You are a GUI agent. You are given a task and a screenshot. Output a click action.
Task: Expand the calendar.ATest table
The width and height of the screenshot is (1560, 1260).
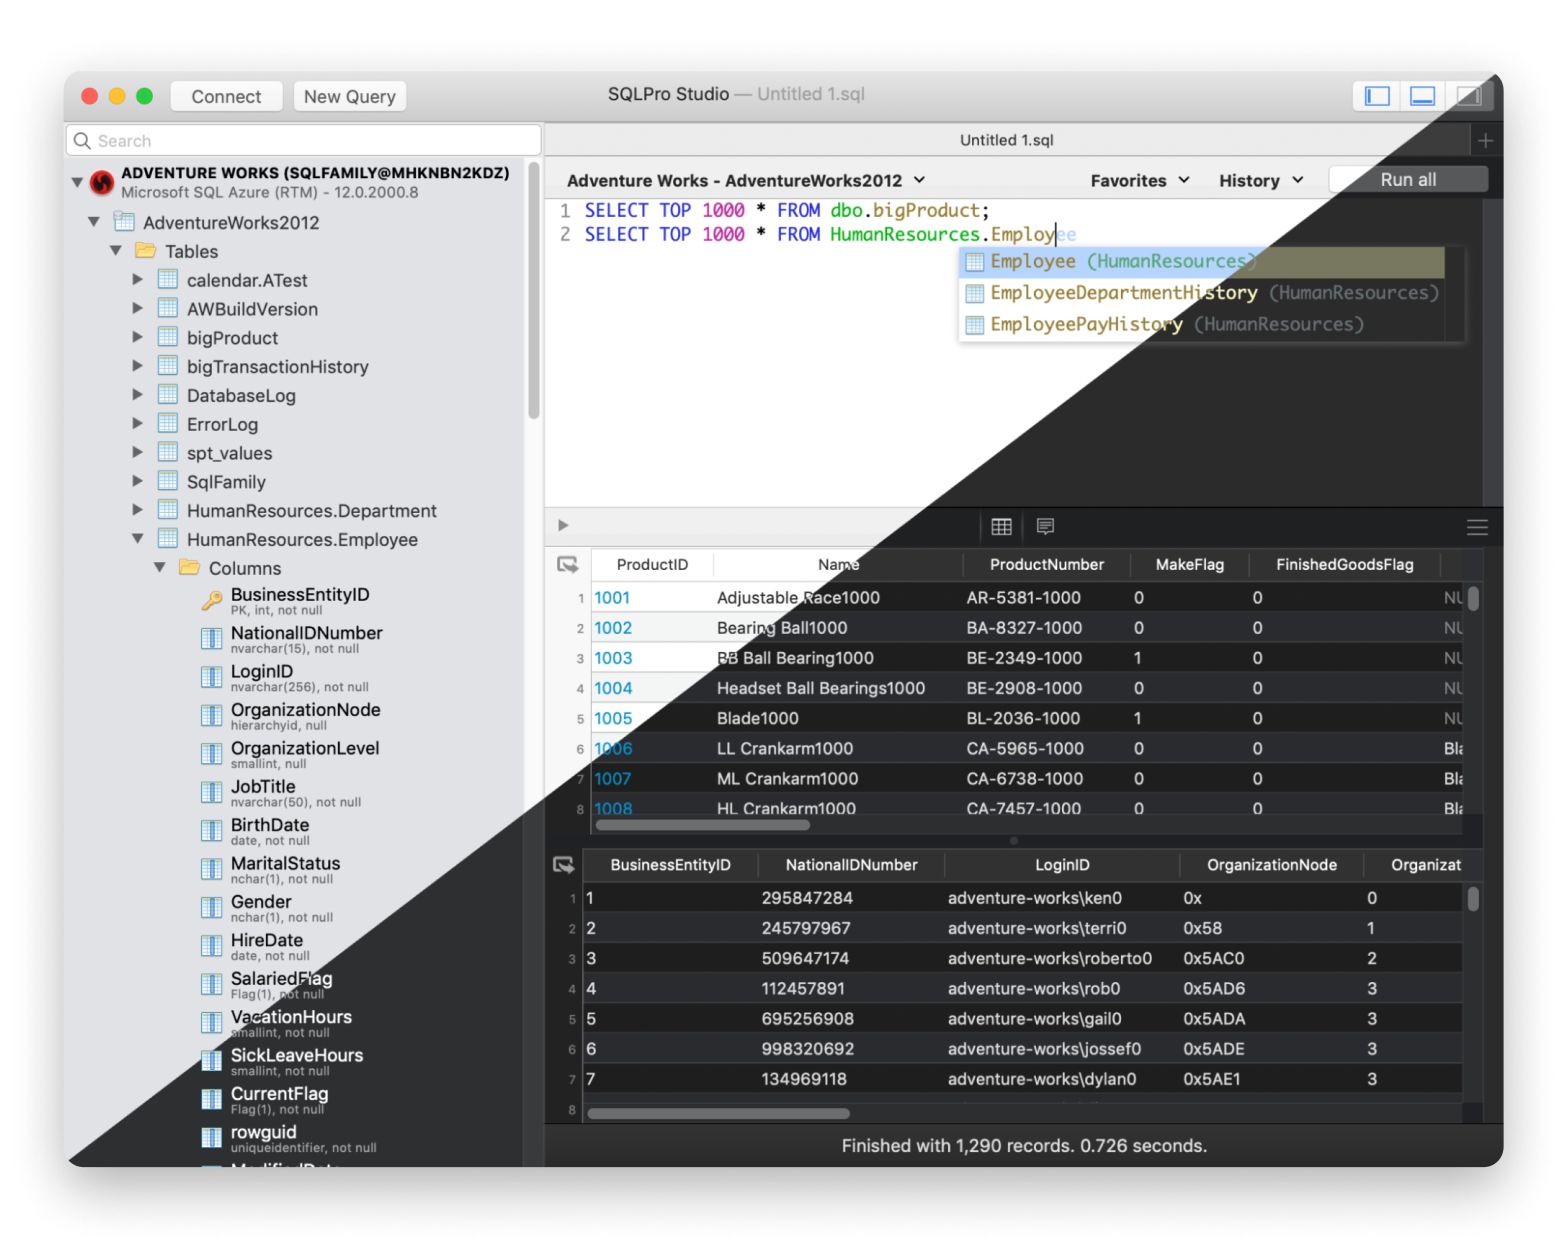tap(138, 280)
